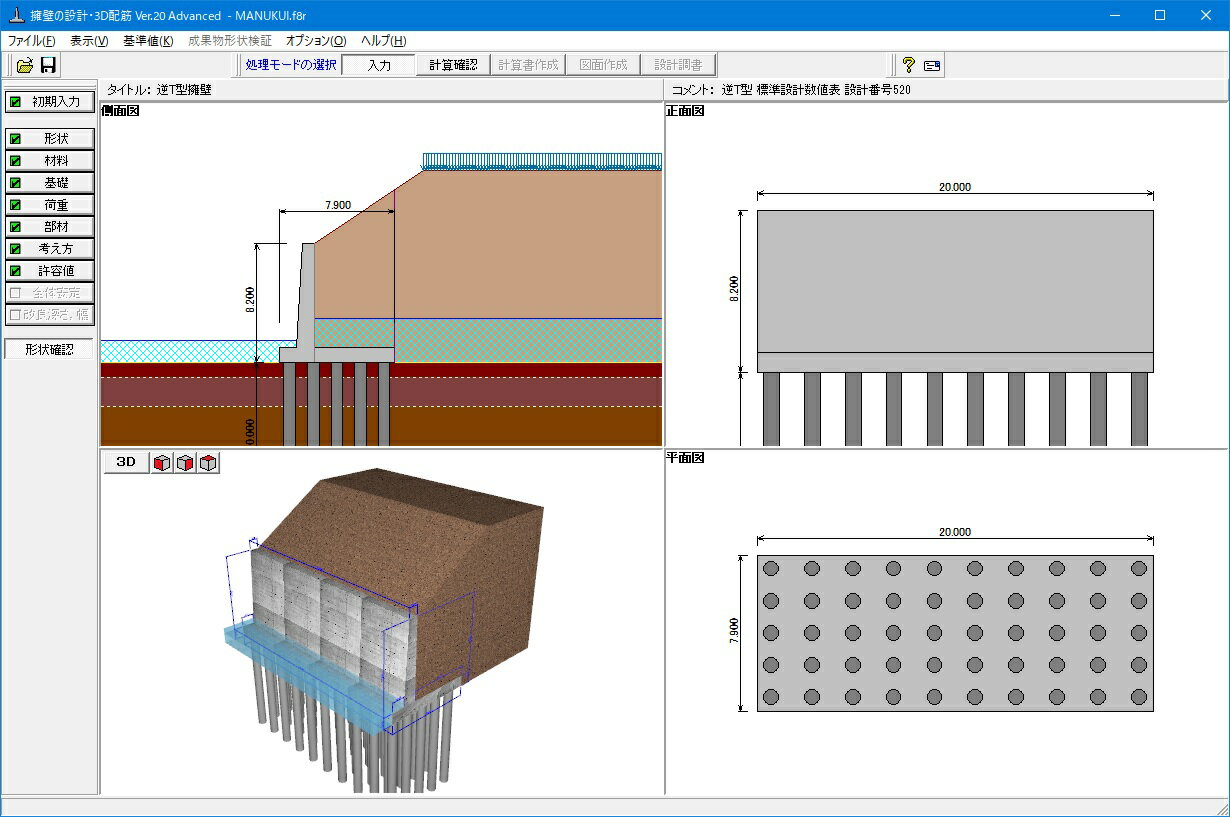Toggle the 改良深さ、幅 checkbox
The height and width of the screenshot is (817, 1230).
[x=15, y=314]
